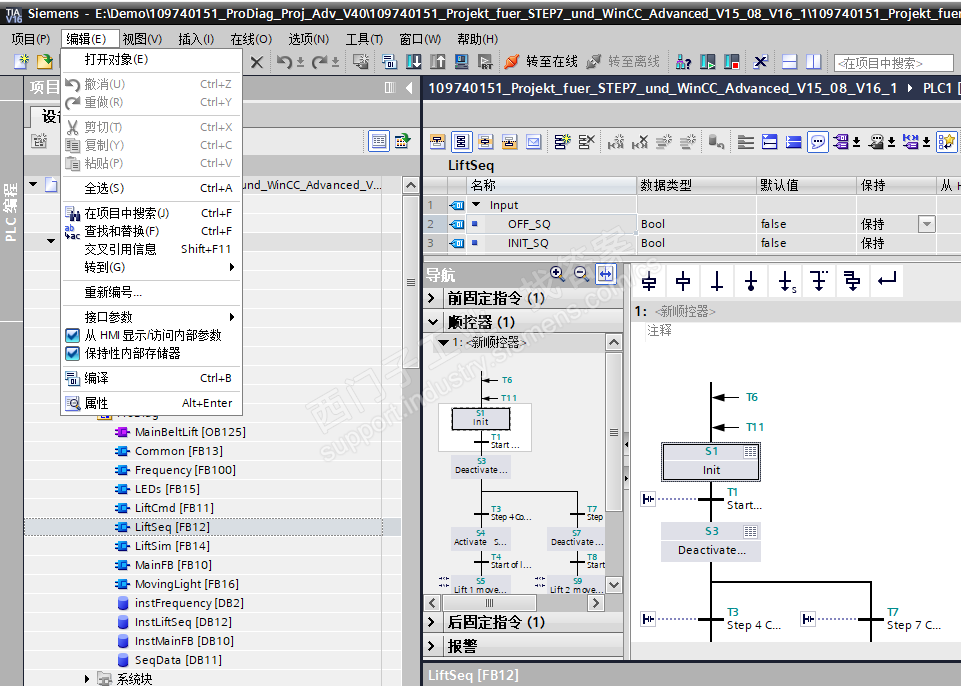Screen dimensions: 961x686
Task: Expand the 系统块 tree folder
Action: 88,679
